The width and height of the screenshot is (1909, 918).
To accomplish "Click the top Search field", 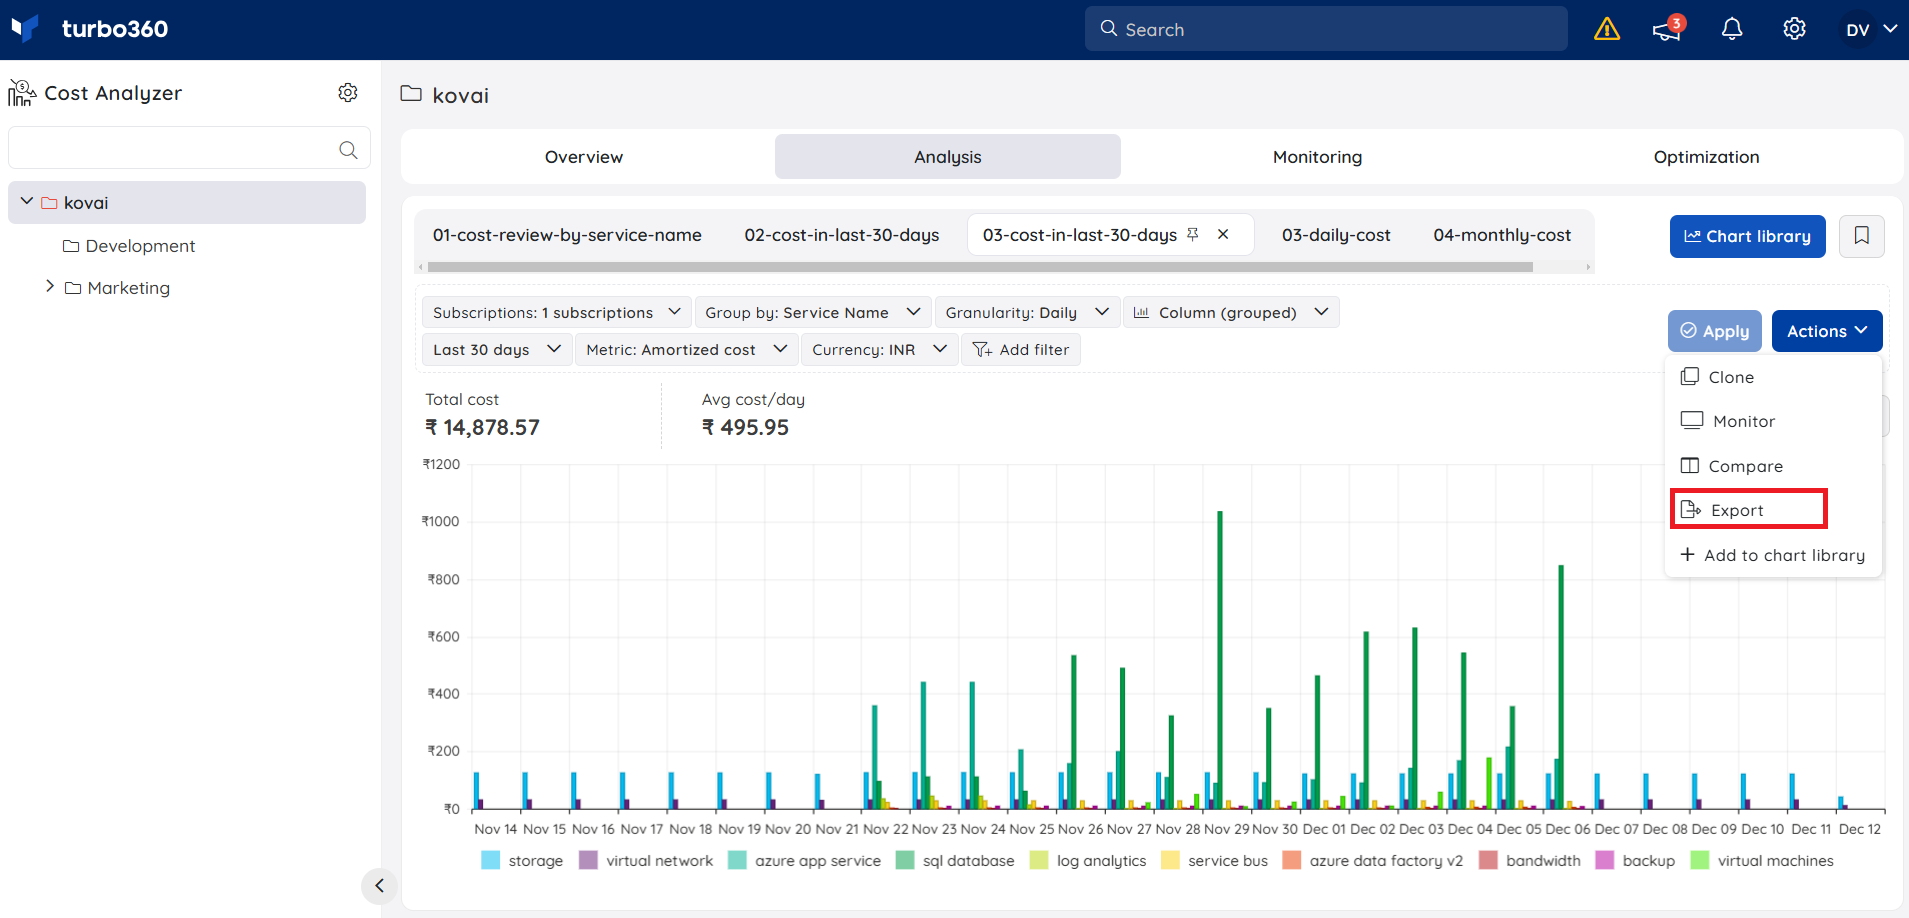I will coord(1326,29).
